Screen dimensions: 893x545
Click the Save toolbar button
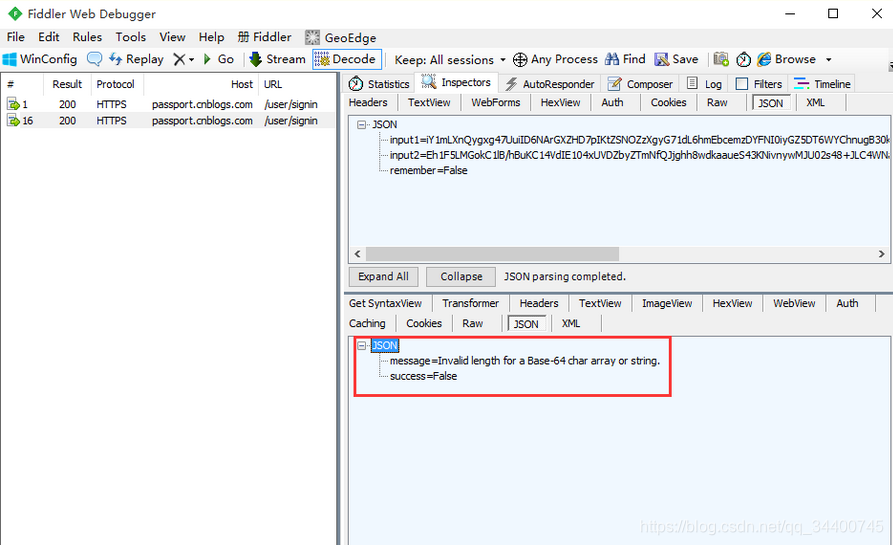tap(676, 59)
